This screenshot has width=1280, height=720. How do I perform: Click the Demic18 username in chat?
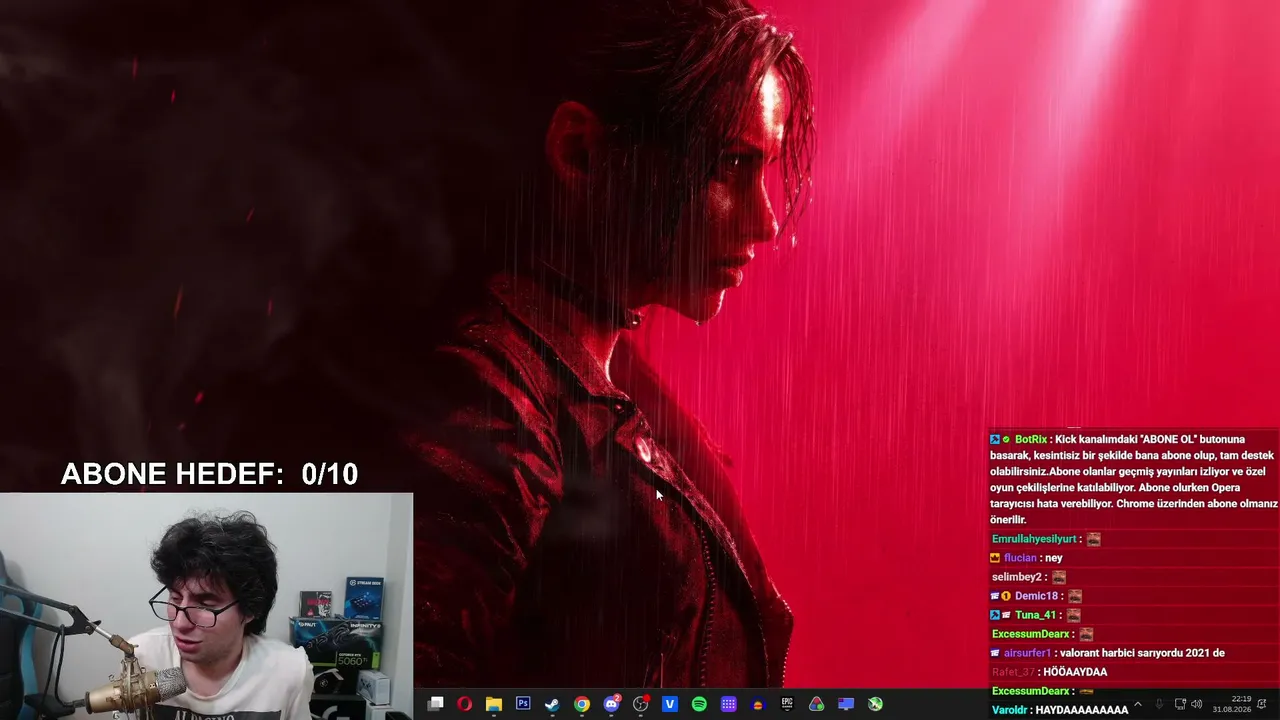[x=1036, y=596]
